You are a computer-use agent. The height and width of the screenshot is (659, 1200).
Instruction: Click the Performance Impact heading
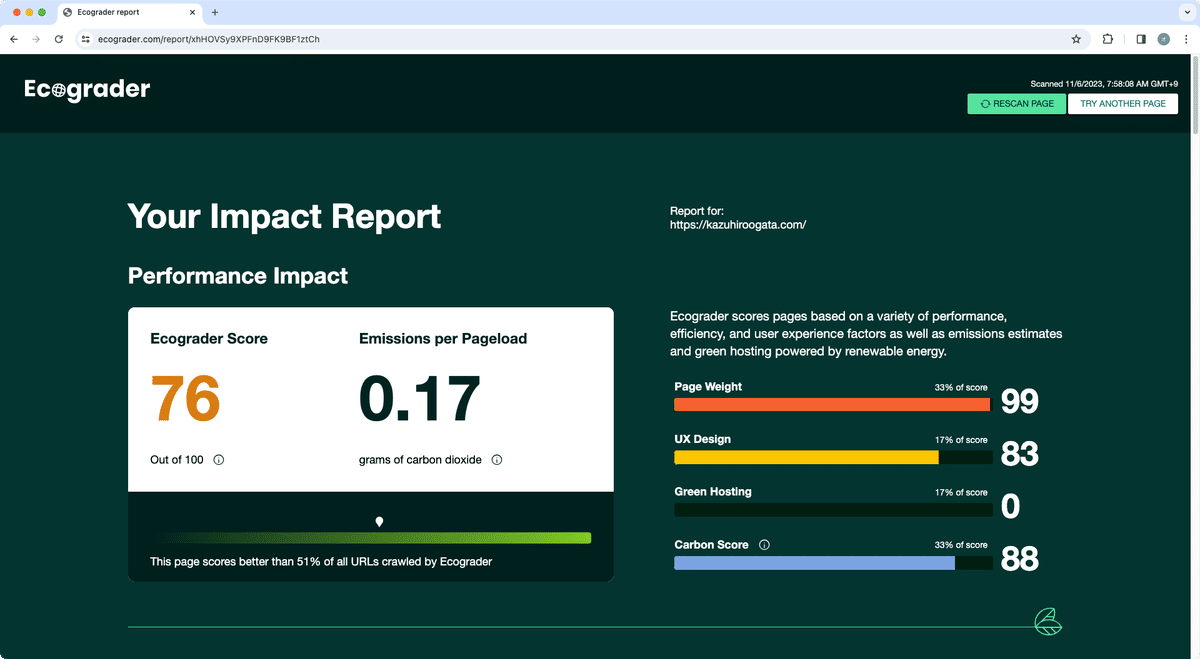[x=238, y=276]
